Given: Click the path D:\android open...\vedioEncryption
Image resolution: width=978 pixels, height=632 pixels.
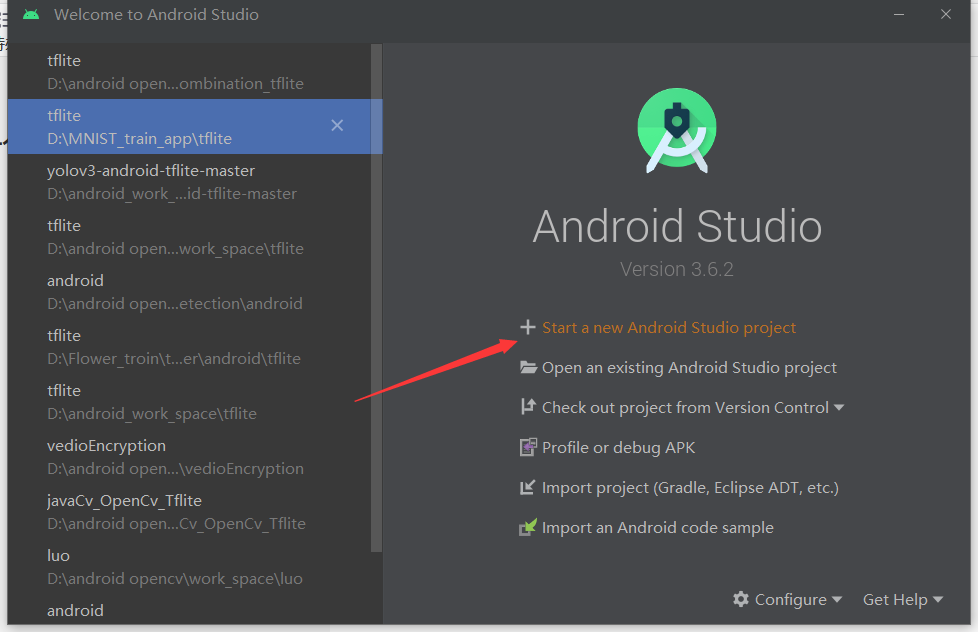Looking at the screenshot, I should 175,469.
